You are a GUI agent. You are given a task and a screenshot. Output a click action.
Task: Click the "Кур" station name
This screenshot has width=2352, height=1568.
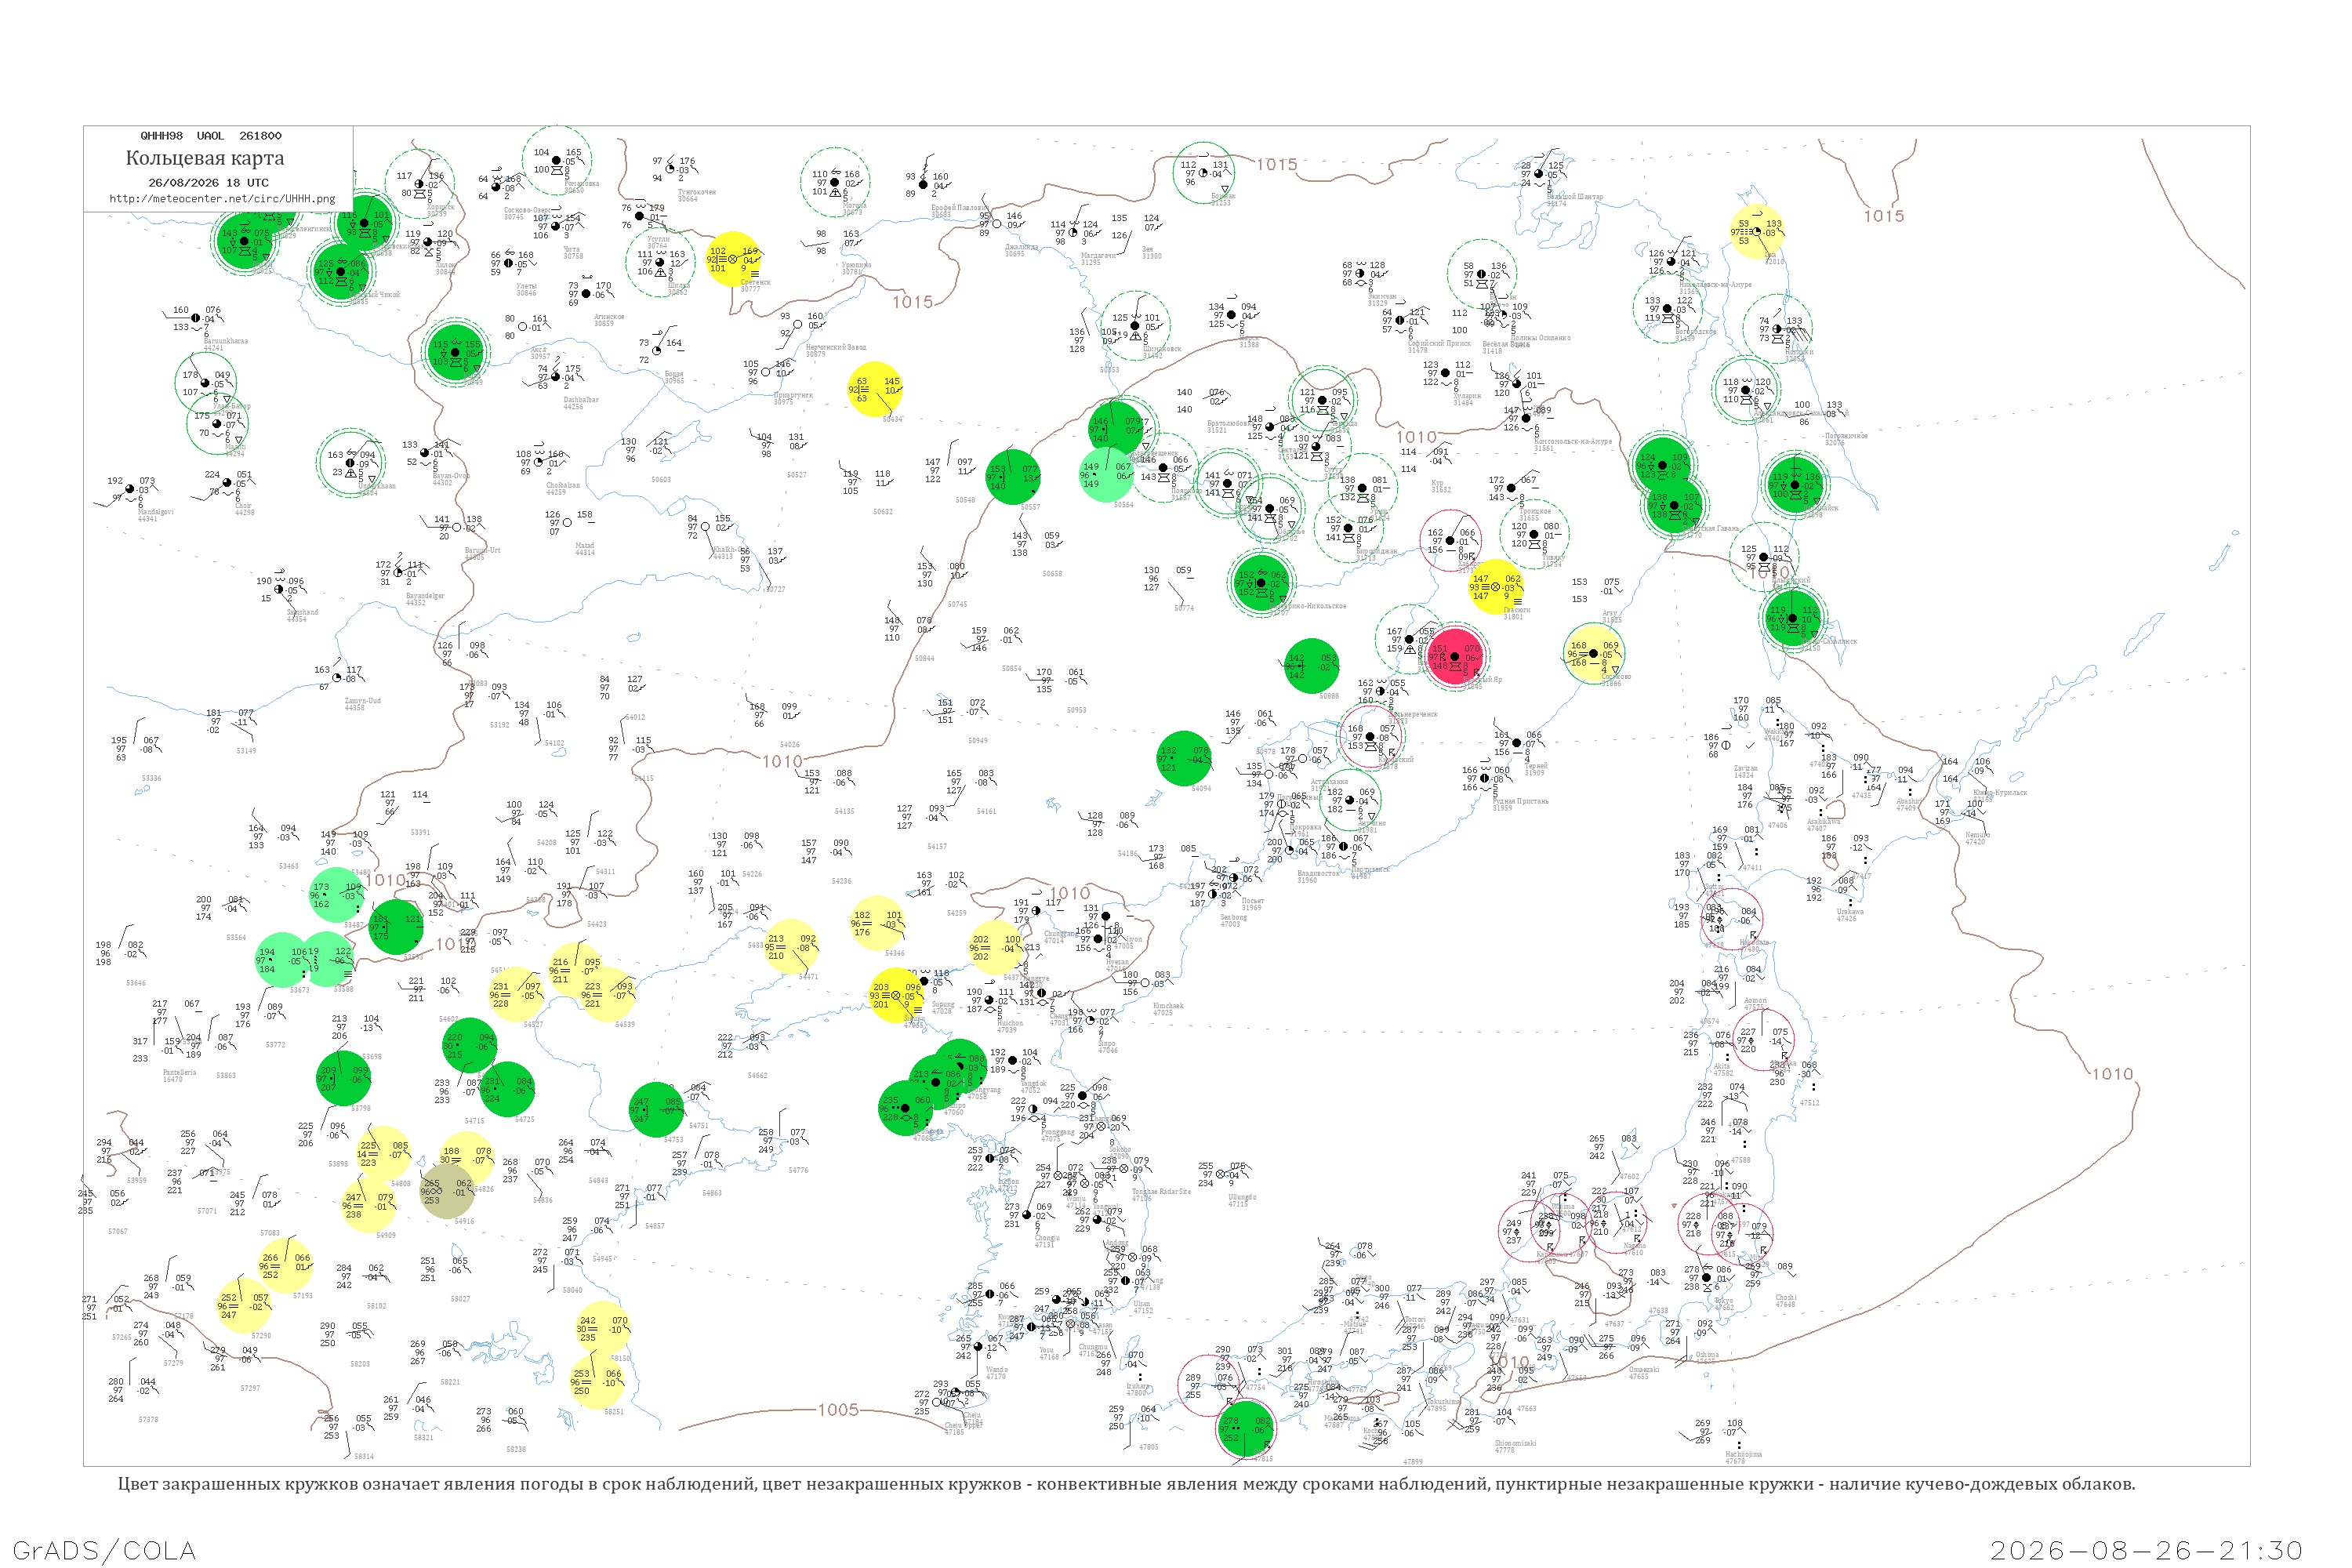coord(1437,483)
